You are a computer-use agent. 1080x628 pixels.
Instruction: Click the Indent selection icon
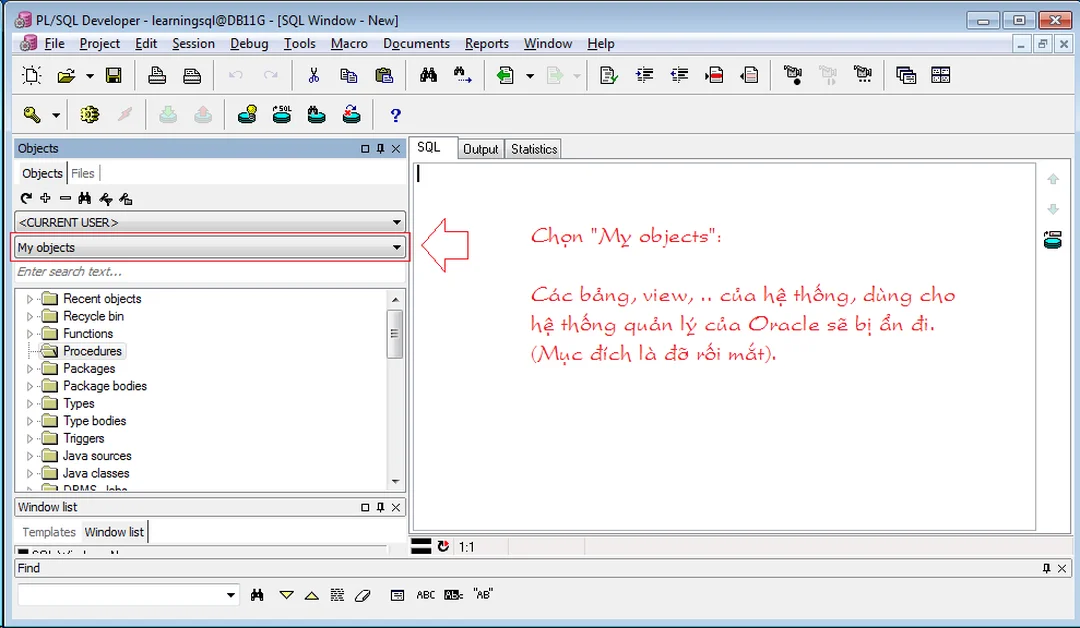click(645, 75)
